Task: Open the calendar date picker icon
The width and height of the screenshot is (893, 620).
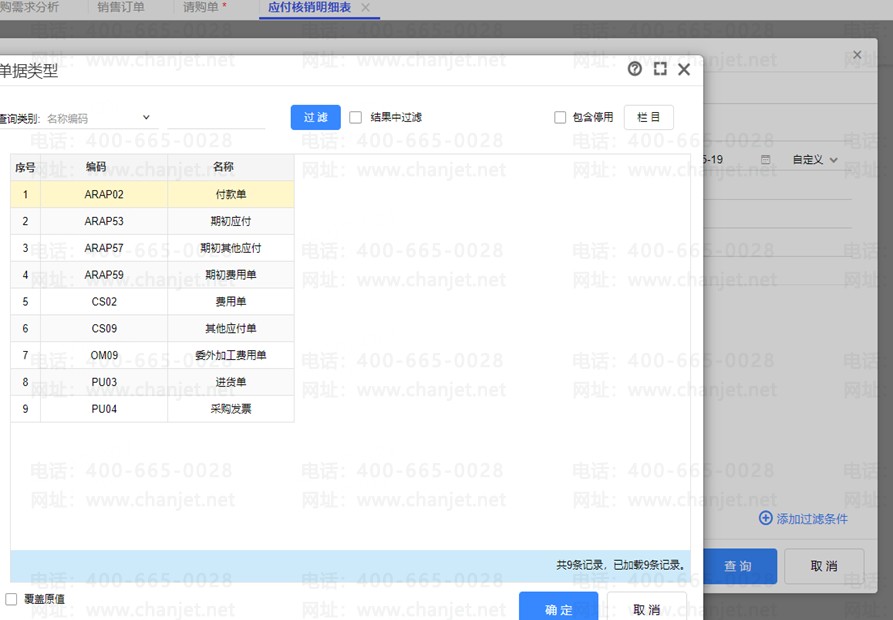Action: [766, 160]
